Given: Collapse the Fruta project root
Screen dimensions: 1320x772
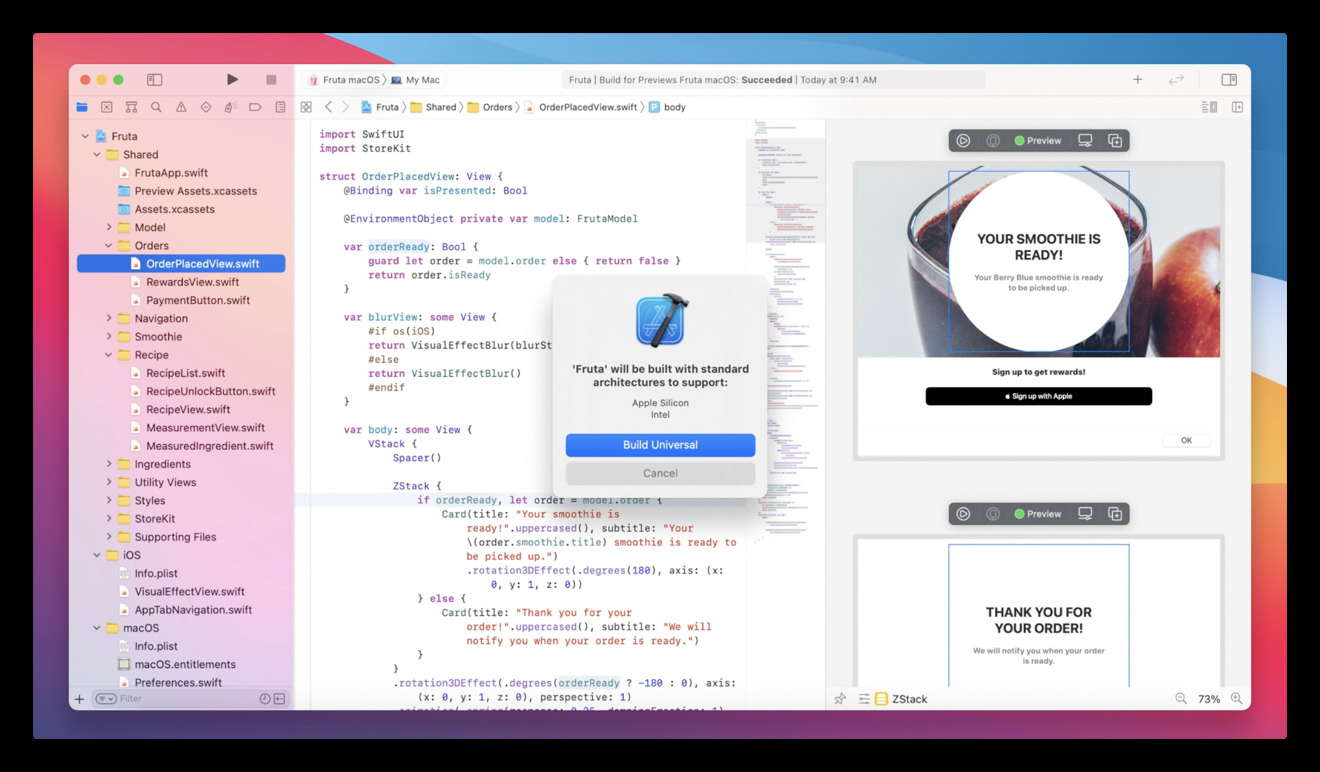Looking at the screenshot, I should (x=85, y=136).
